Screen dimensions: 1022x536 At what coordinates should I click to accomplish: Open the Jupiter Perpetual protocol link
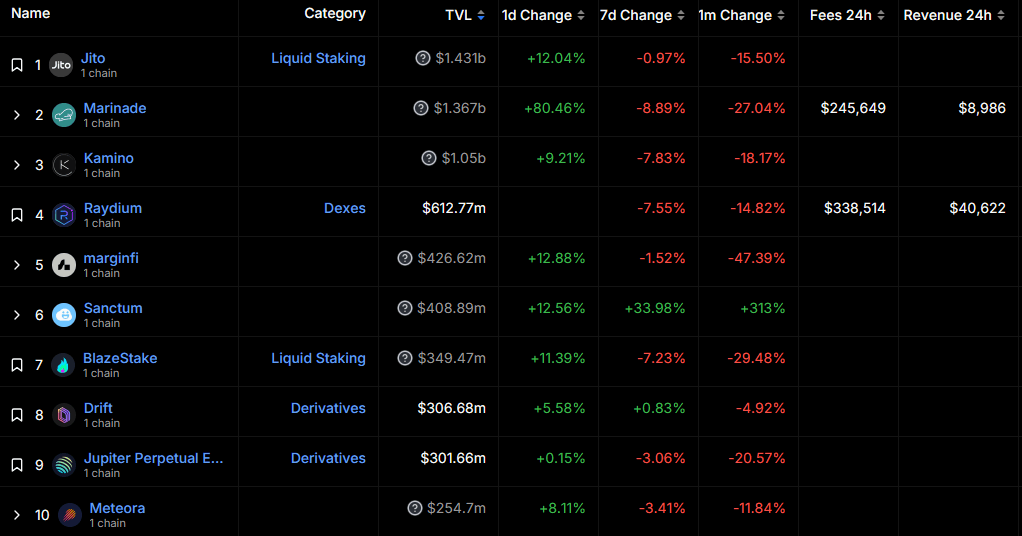click(x=154, y=458)
